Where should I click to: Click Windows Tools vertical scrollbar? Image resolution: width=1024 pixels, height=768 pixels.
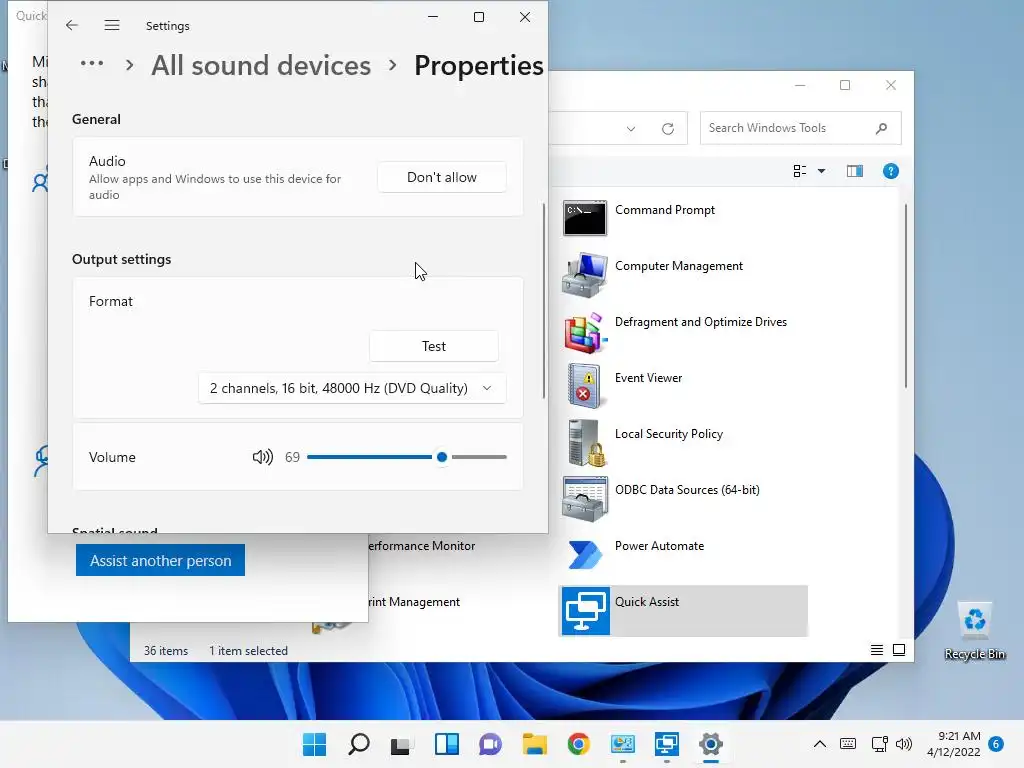click(906, 296)
